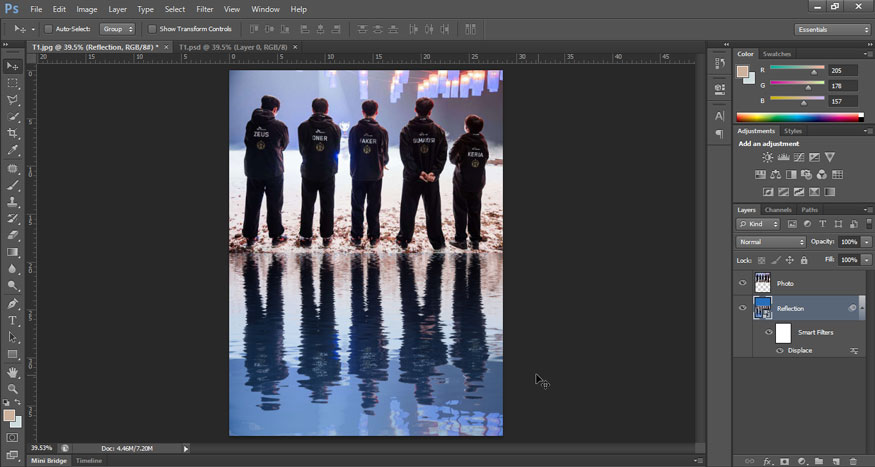Select the Zoom tool in the toolbar
Image resolution: width=875 pixels, height=467 pixels.
pos(13,389)
